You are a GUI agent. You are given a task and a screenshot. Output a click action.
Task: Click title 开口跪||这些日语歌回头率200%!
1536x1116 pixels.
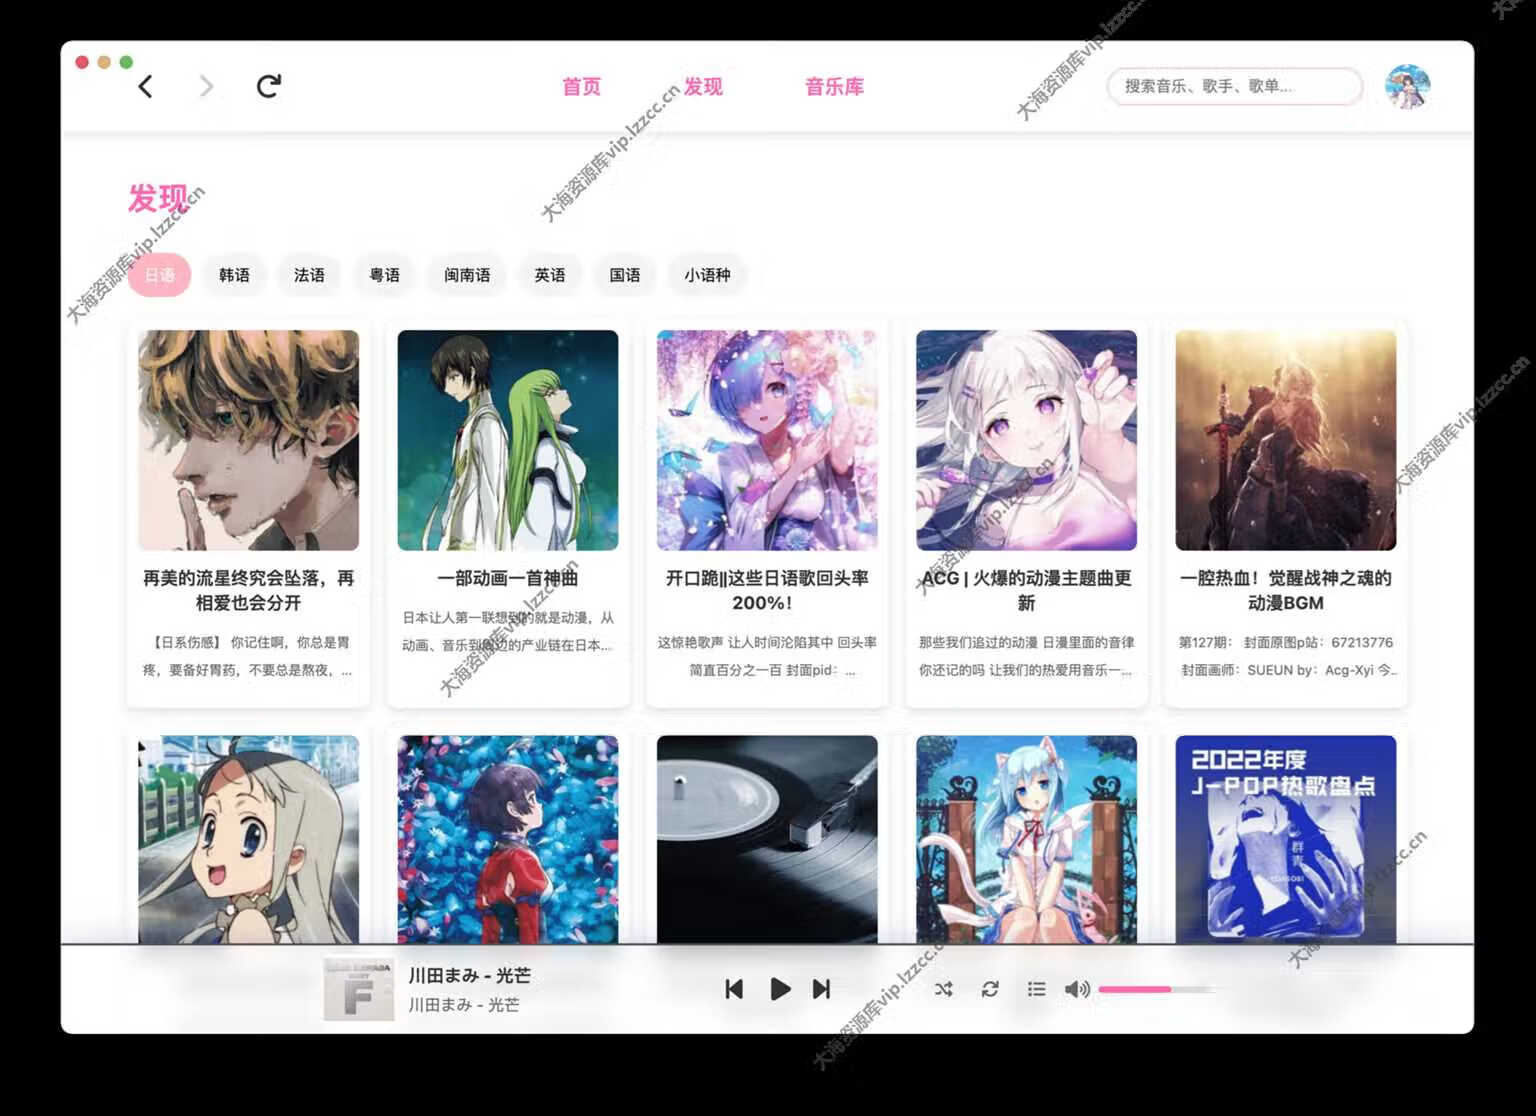tap(767, 590)
